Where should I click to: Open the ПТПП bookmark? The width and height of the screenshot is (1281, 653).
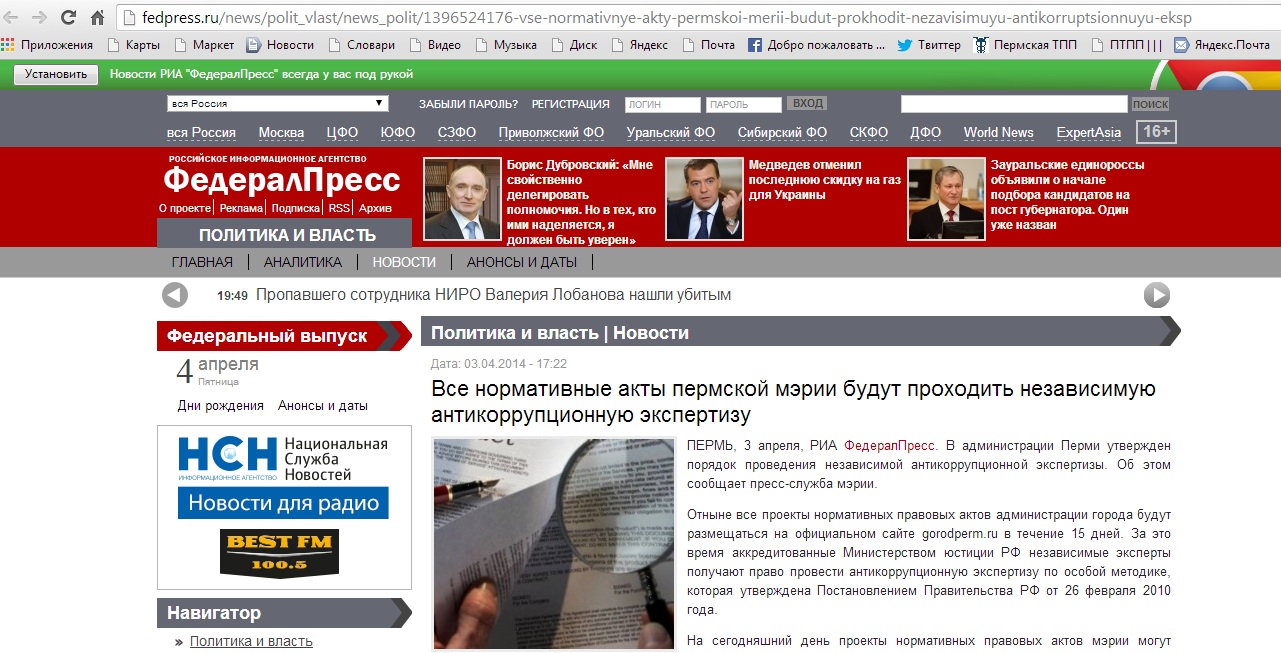point(1126,45)
